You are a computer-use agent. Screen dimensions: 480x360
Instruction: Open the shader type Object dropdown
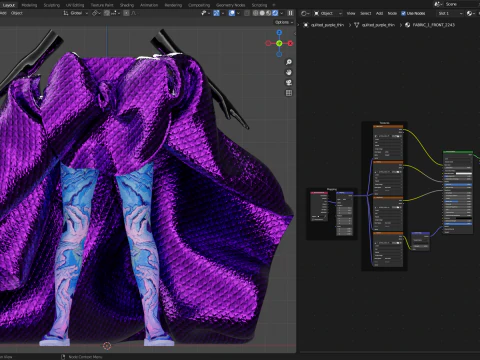click(x=328, y=13)
